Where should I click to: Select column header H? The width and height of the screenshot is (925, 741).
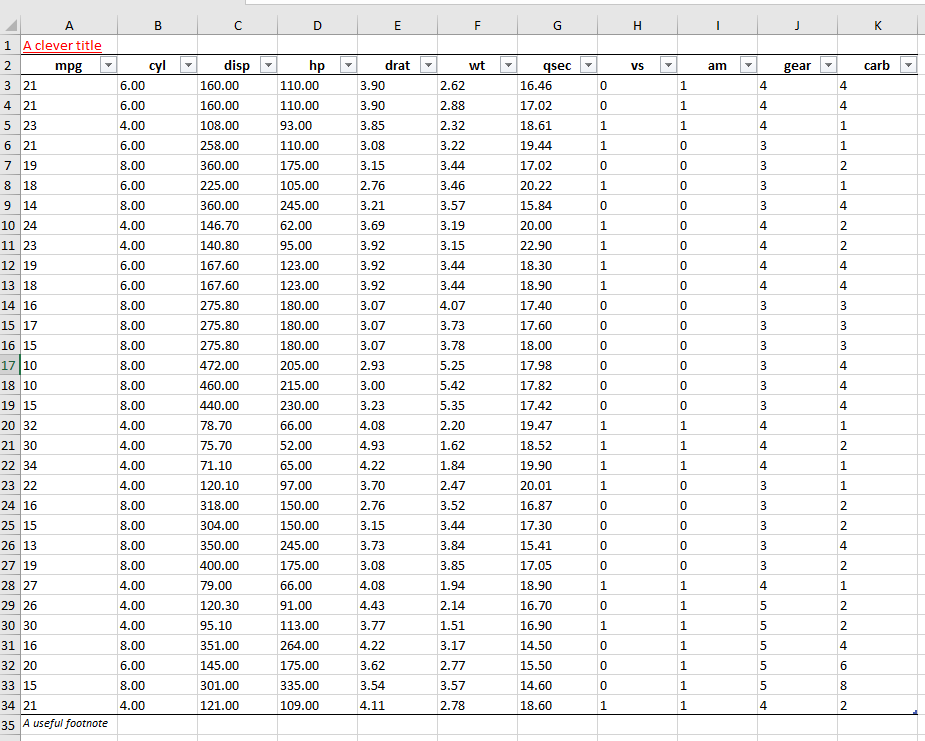[x=637, y=26]
